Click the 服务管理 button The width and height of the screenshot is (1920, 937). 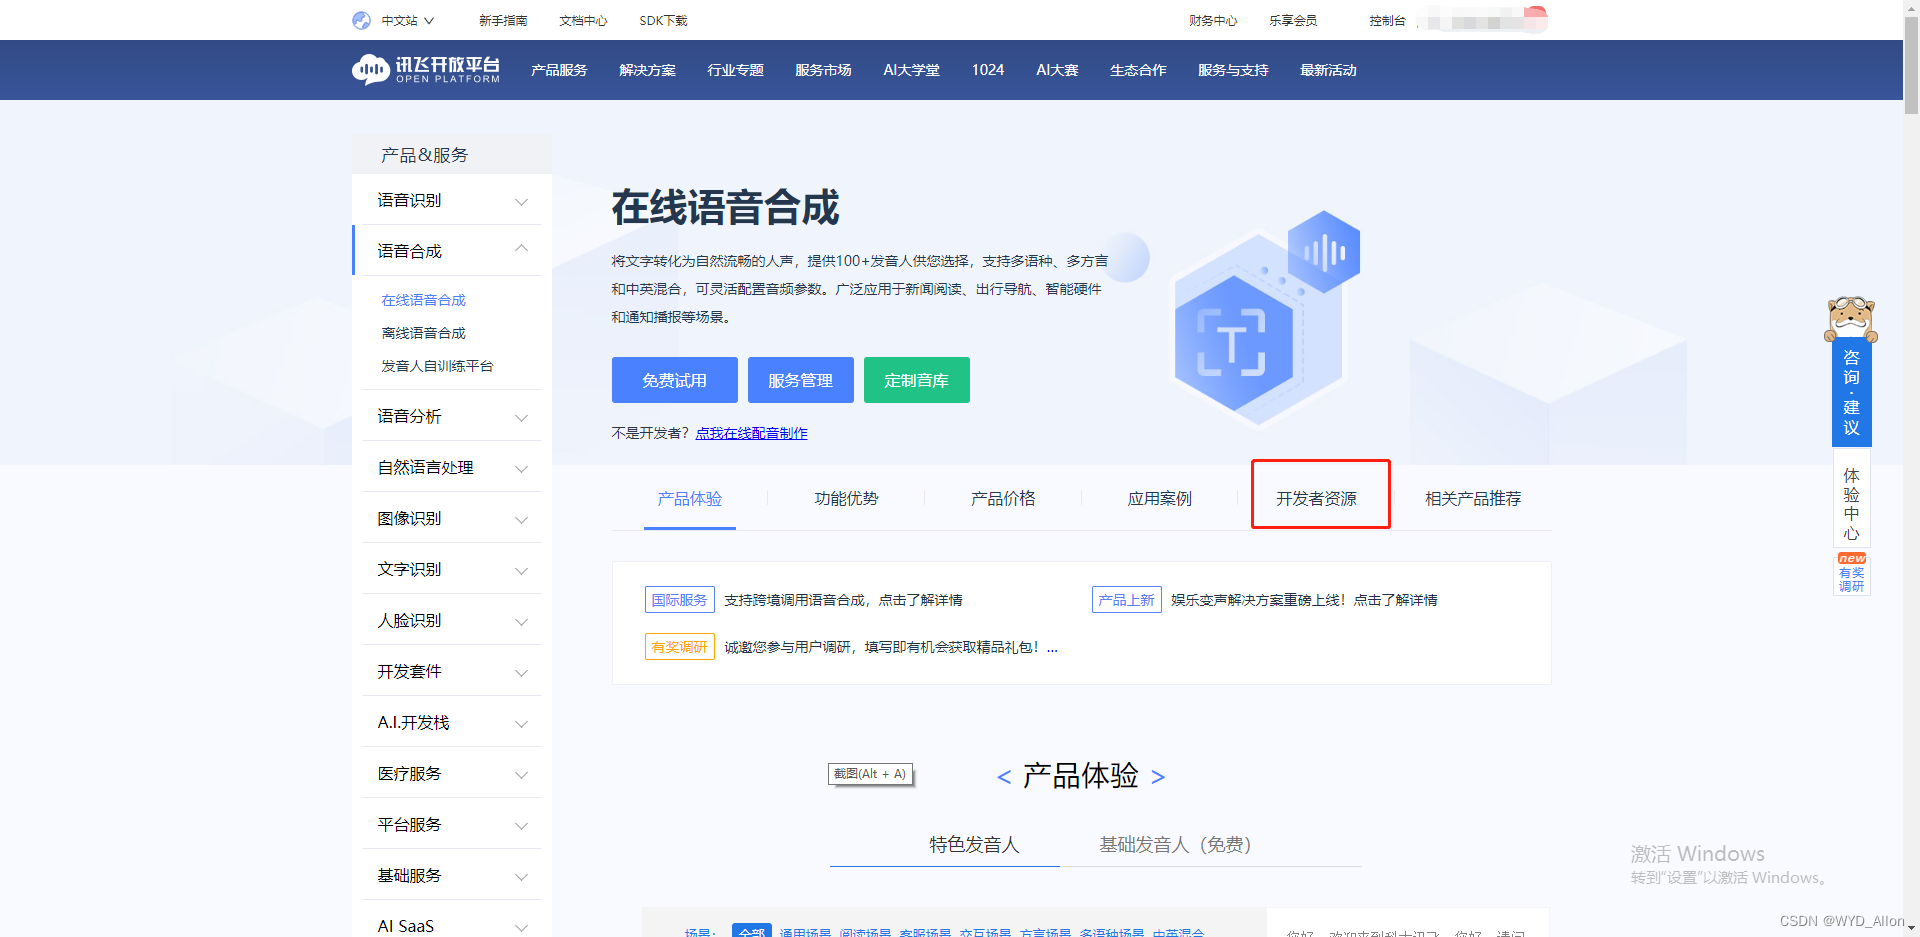point(801,380)
